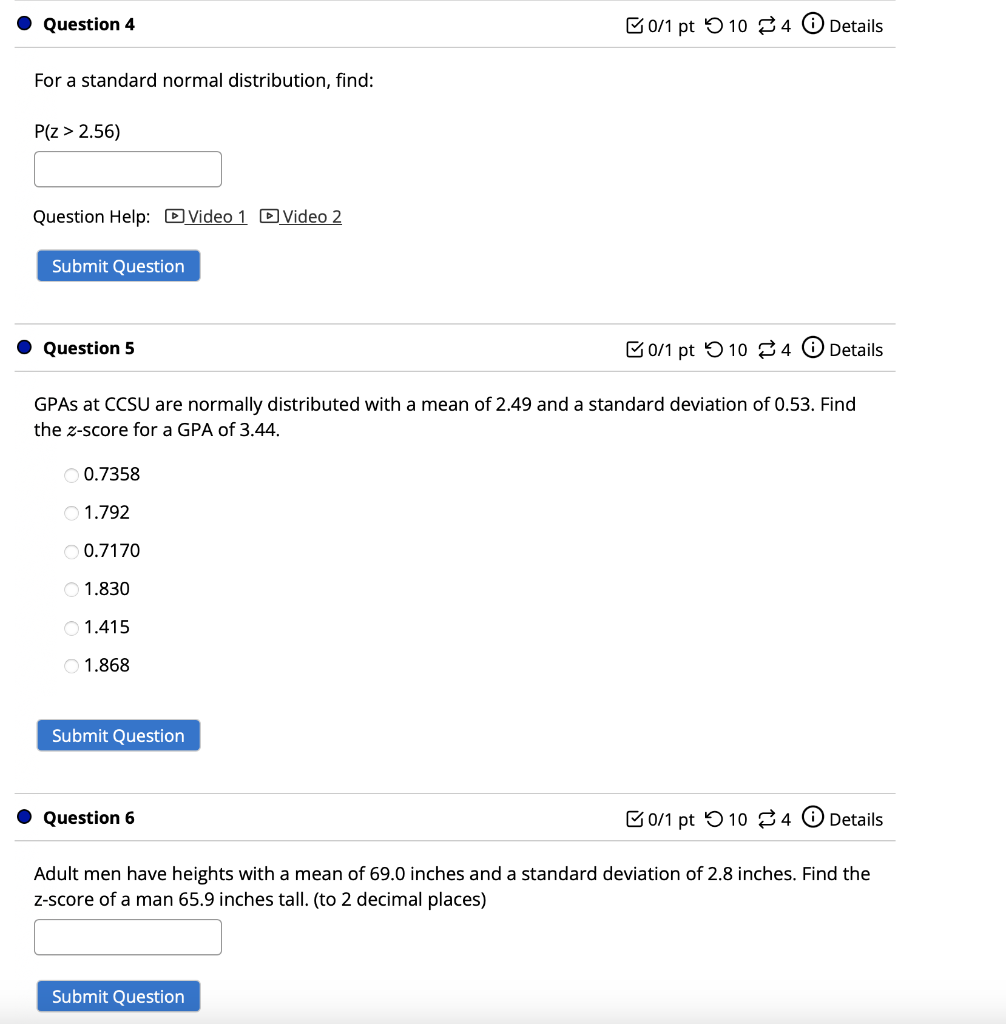Click the z-score answer box in Question 6
The image size is (1006, 1024).
(127, 936)
